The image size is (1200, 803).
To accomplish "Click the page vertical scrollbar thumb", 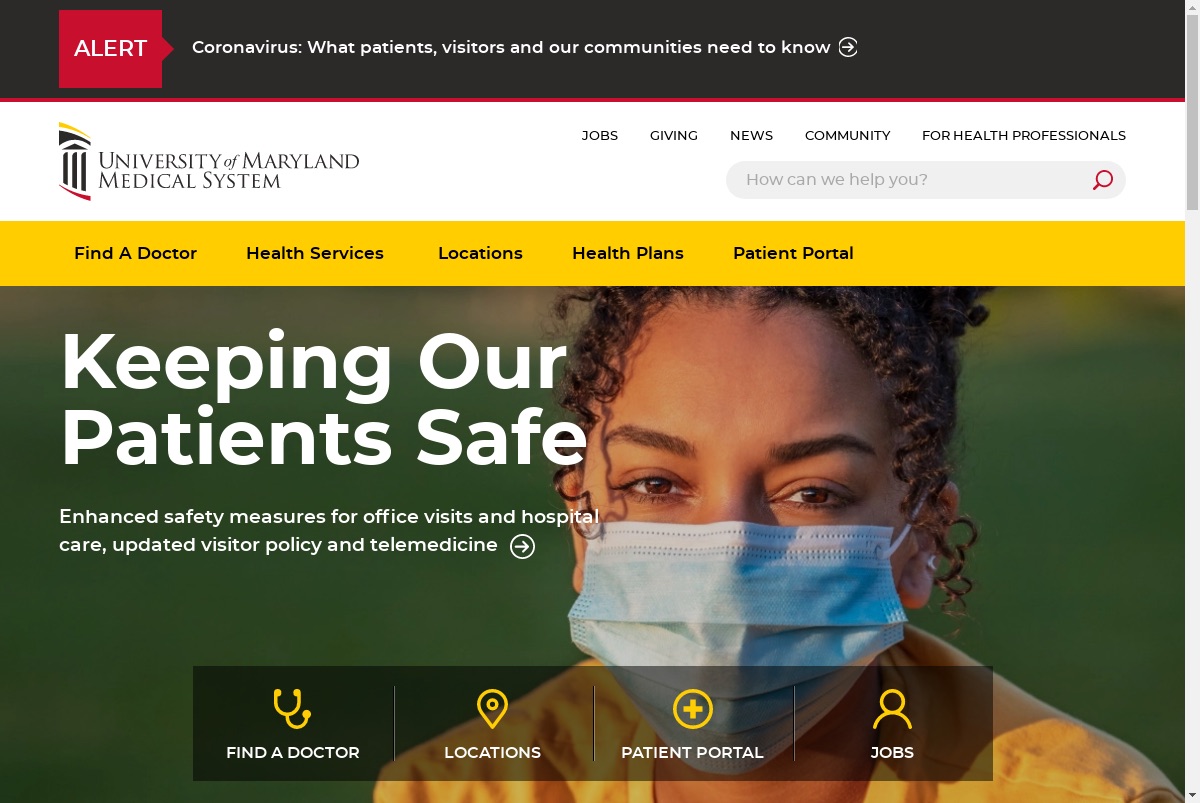I will point(1192,109).
